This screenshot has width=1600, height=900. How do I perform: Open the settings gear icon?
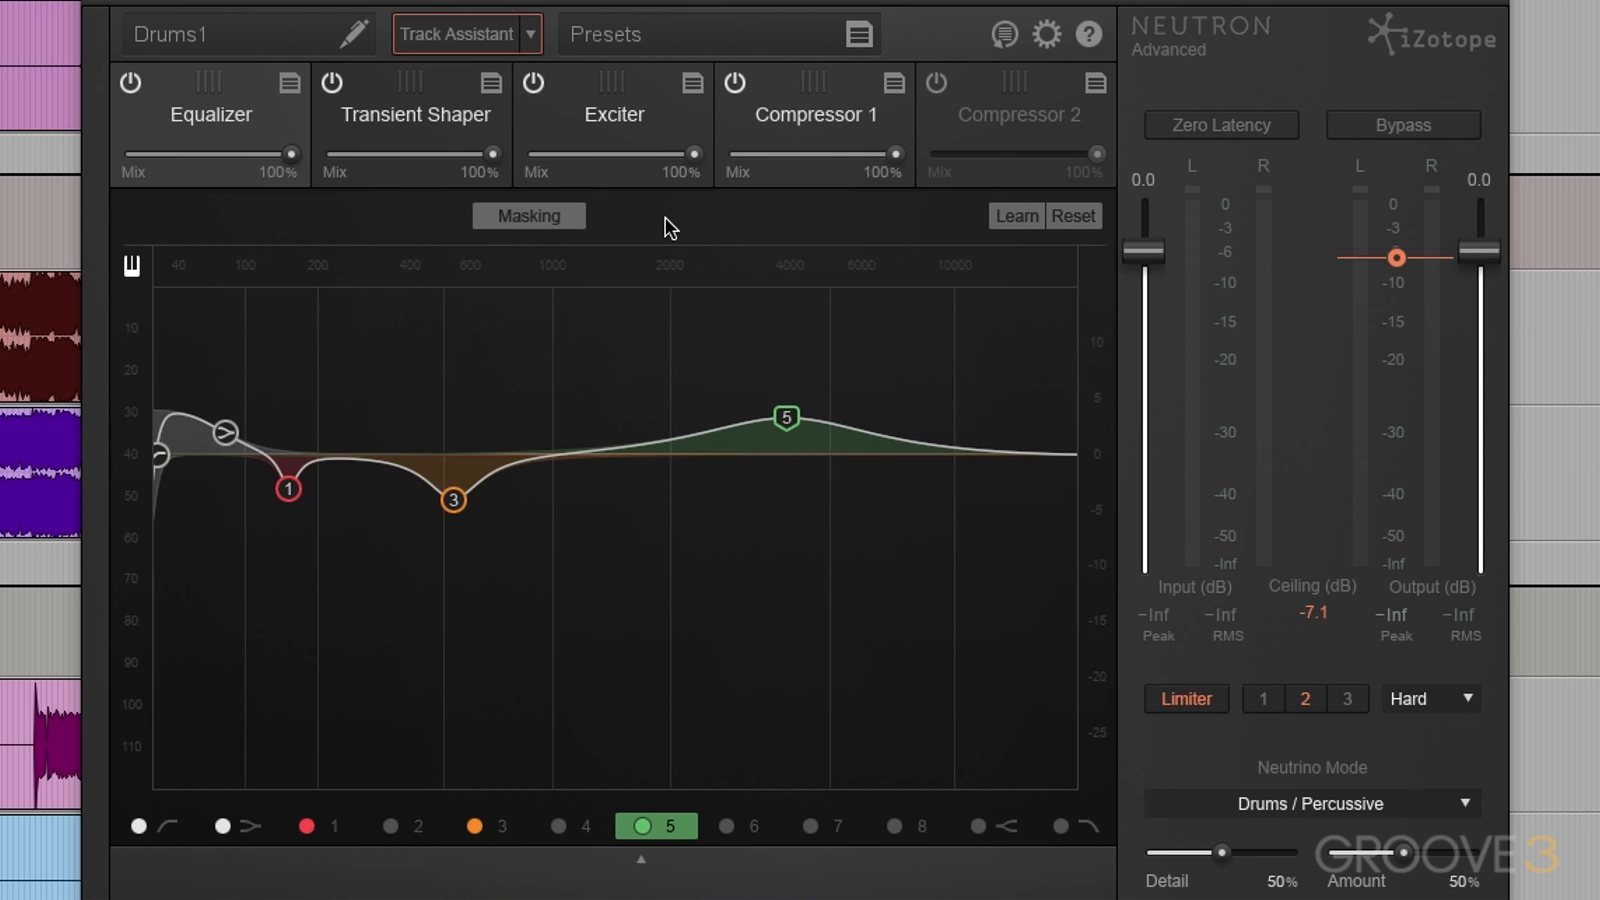point(1047,34)
